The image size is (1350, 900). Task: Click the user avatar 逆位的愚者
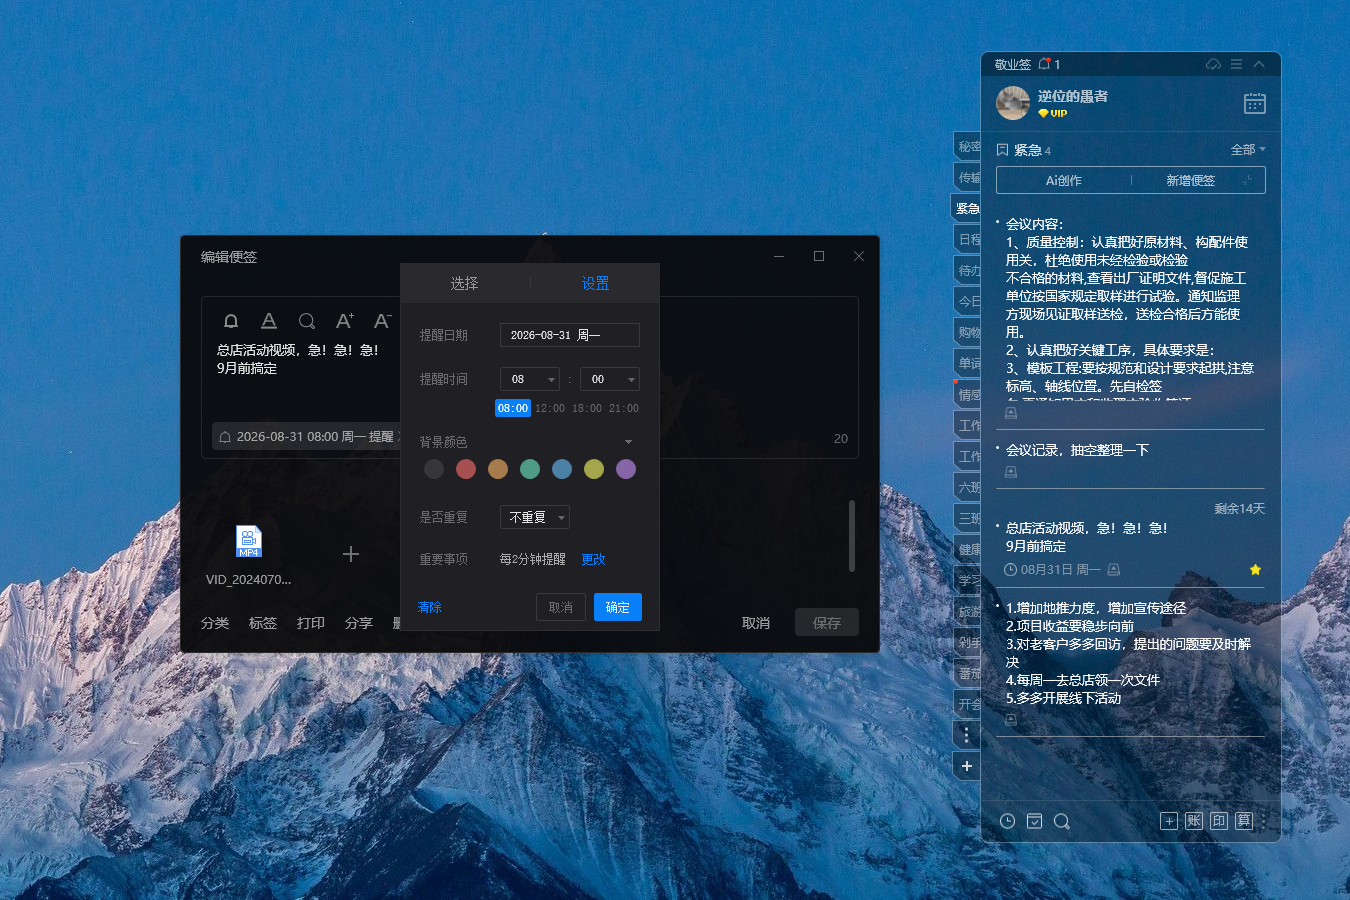tap(1013, 103)
